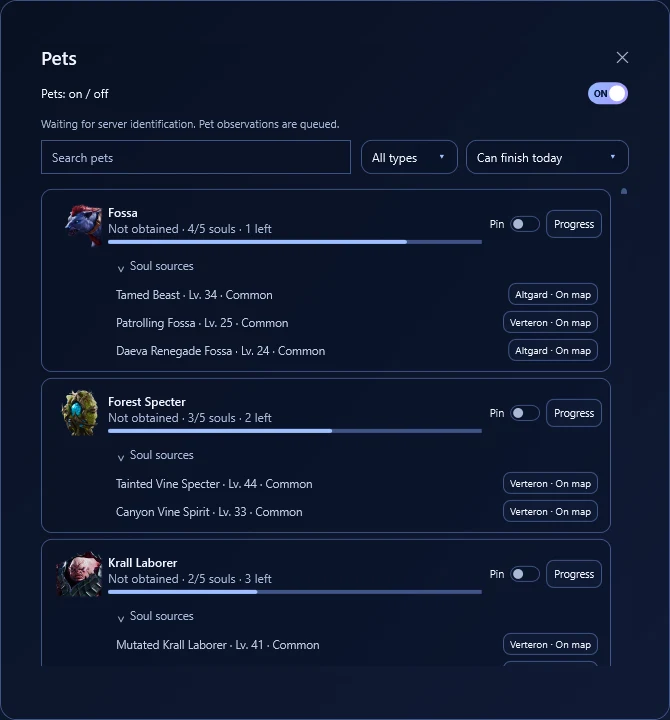Click the Forest Specter soul progress bar
This screenshot has height=720, width=670.
tap(295, 431)
